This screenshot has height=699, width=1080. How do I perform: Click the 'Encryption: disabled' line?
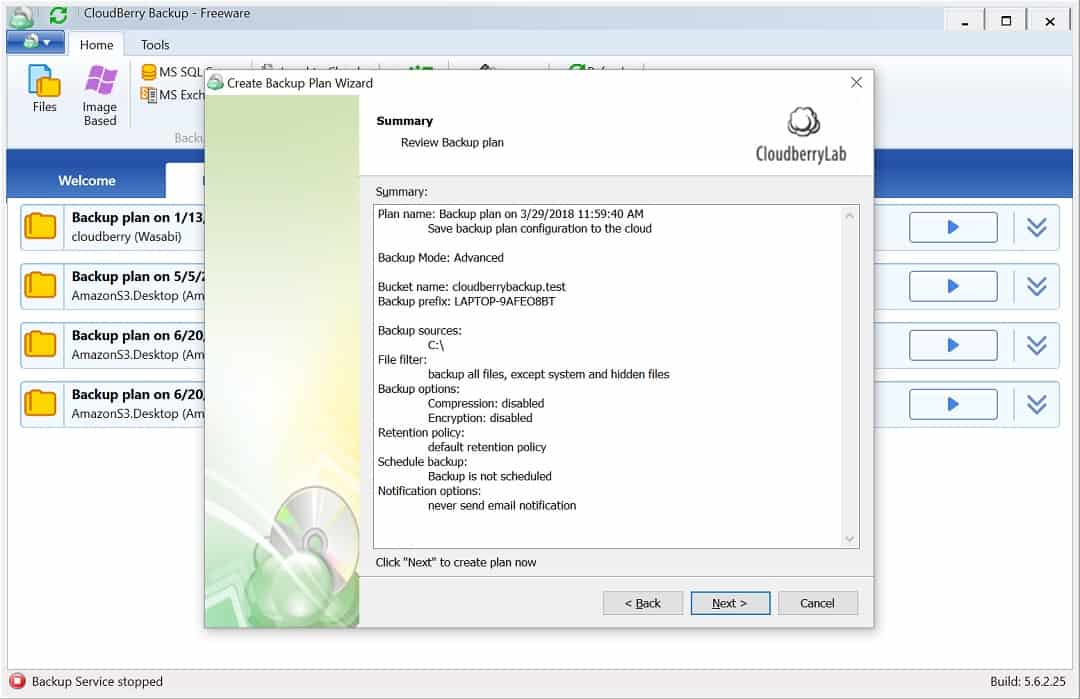click(480, 418)
